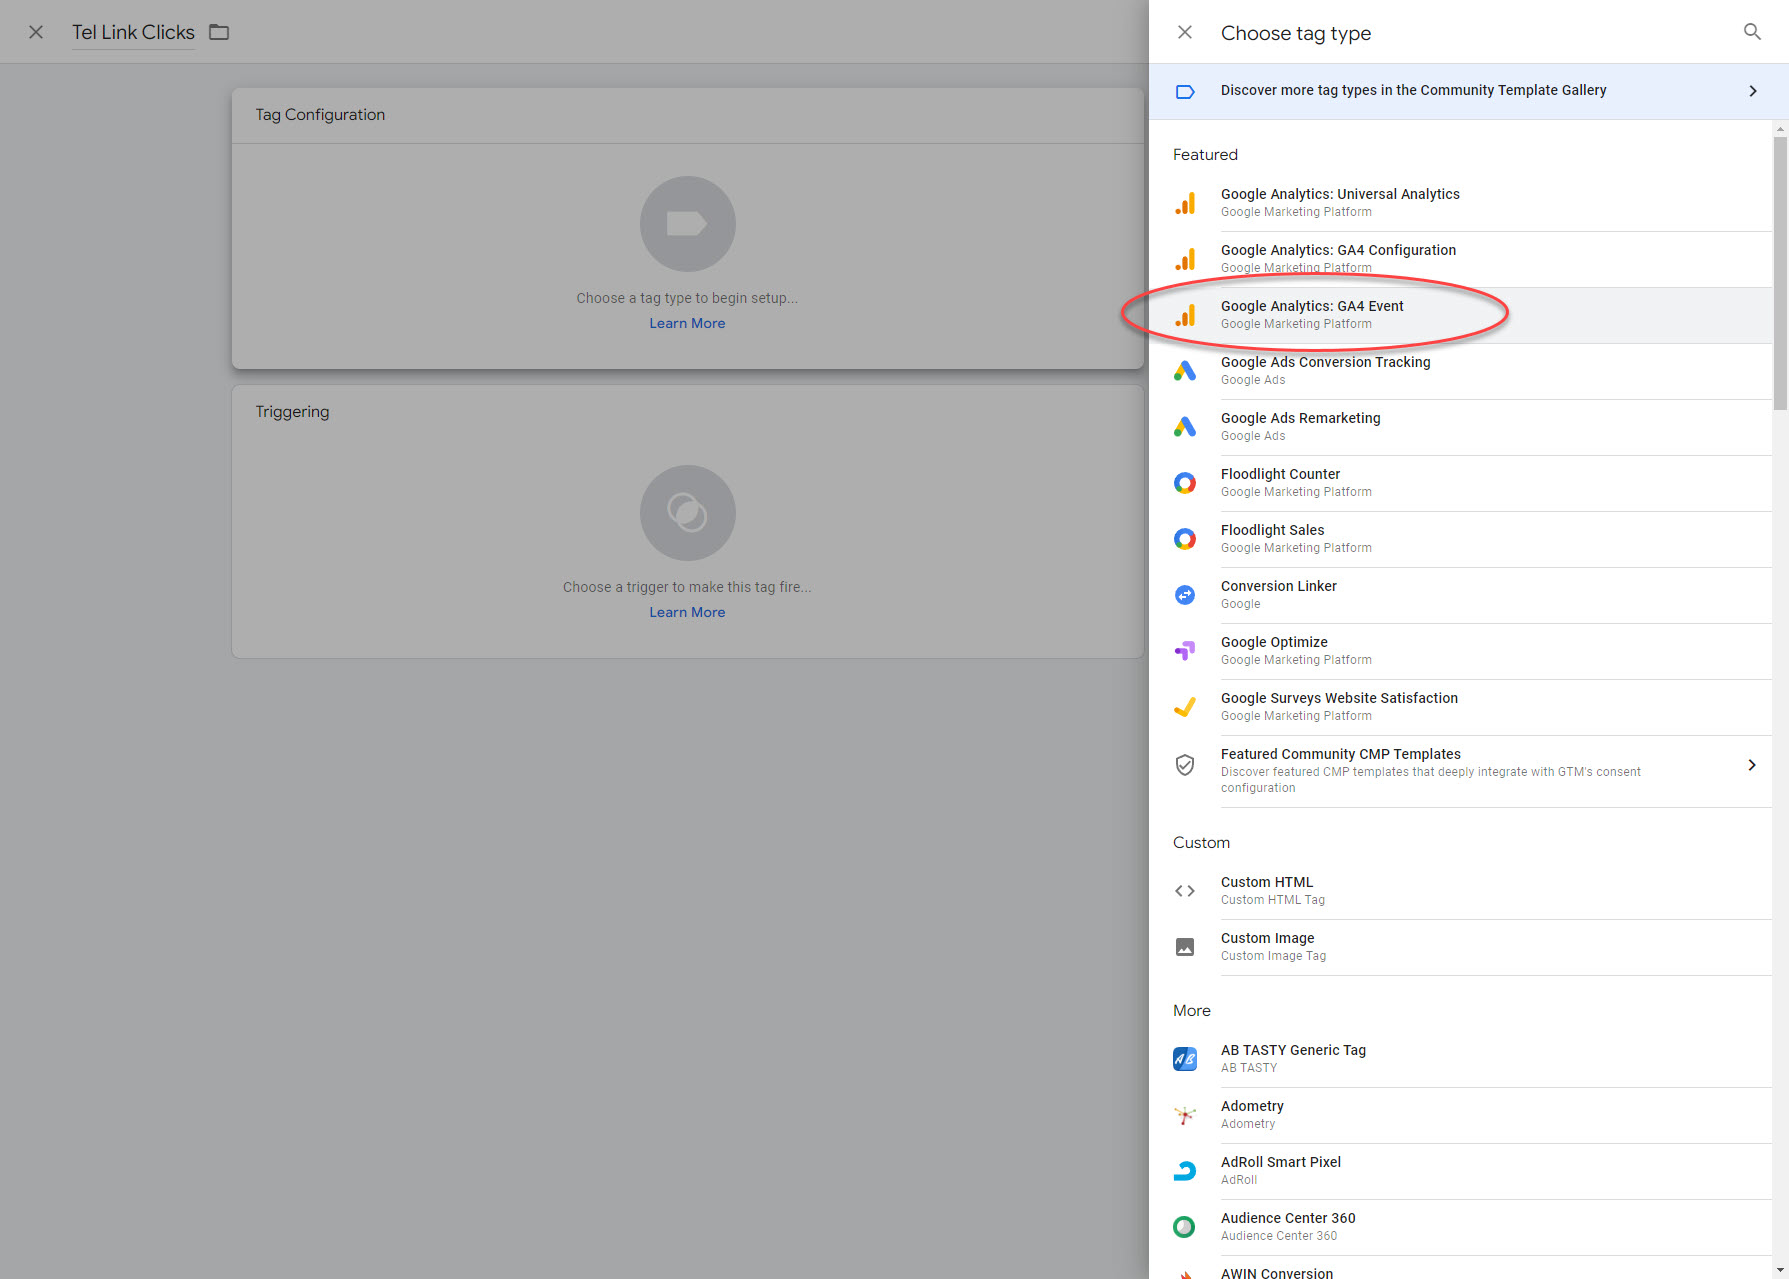1789x1279 pixels.
Task: Select the Conversion Linker icon
Action: [x=1185, y=595]
